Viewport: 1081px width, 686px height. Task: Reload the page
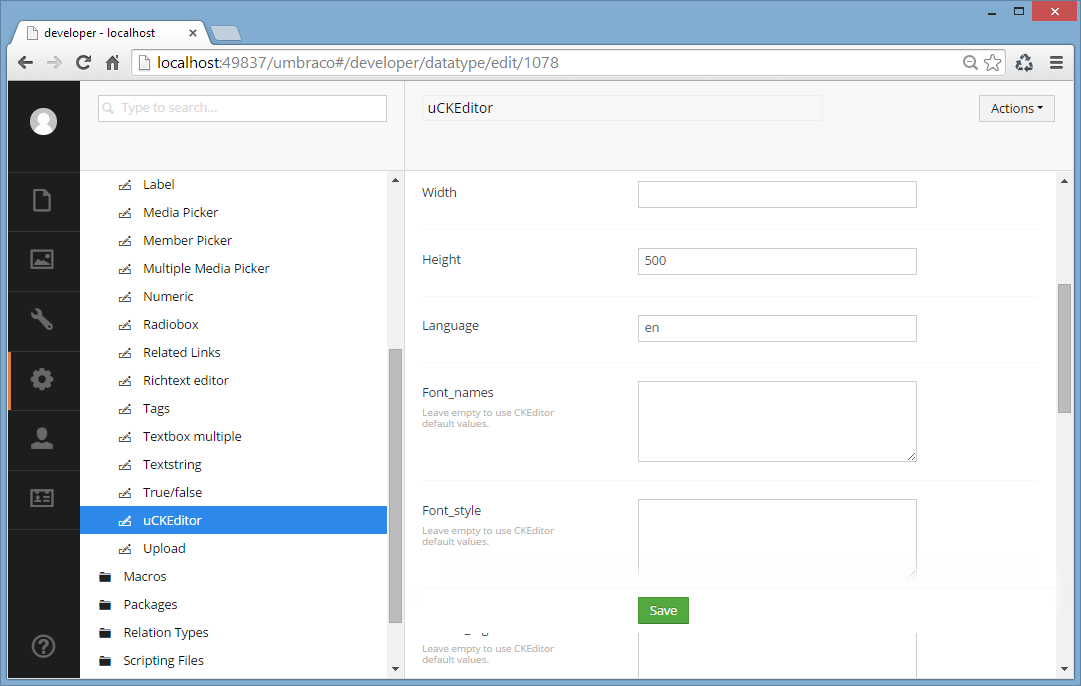83,63
